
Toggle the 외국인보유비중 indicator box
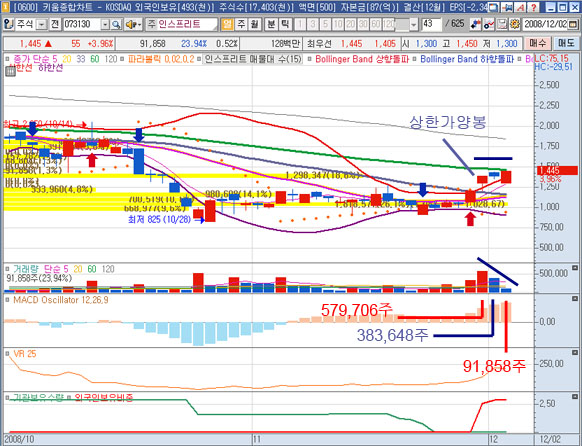pyautogui.click(x=69, y=397)
